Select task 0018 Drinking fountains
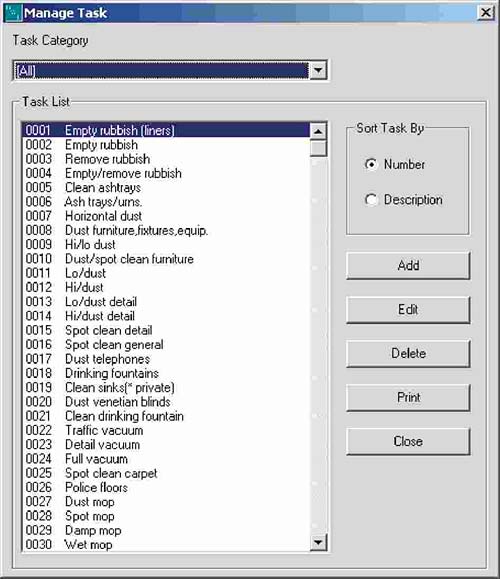 pos(166,373)
